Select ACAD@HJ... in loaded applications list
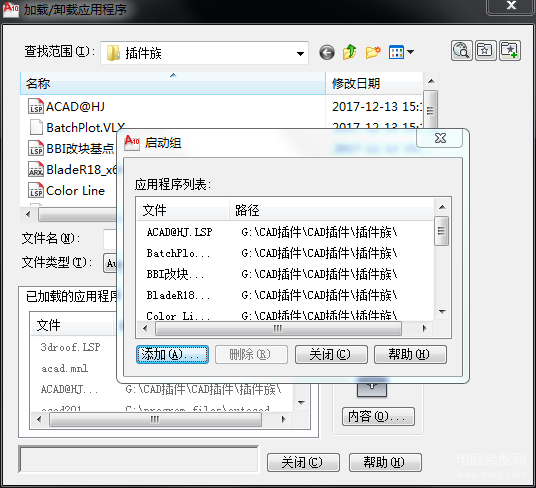Viewport: 536px width, 488px height. pos(162,389)
